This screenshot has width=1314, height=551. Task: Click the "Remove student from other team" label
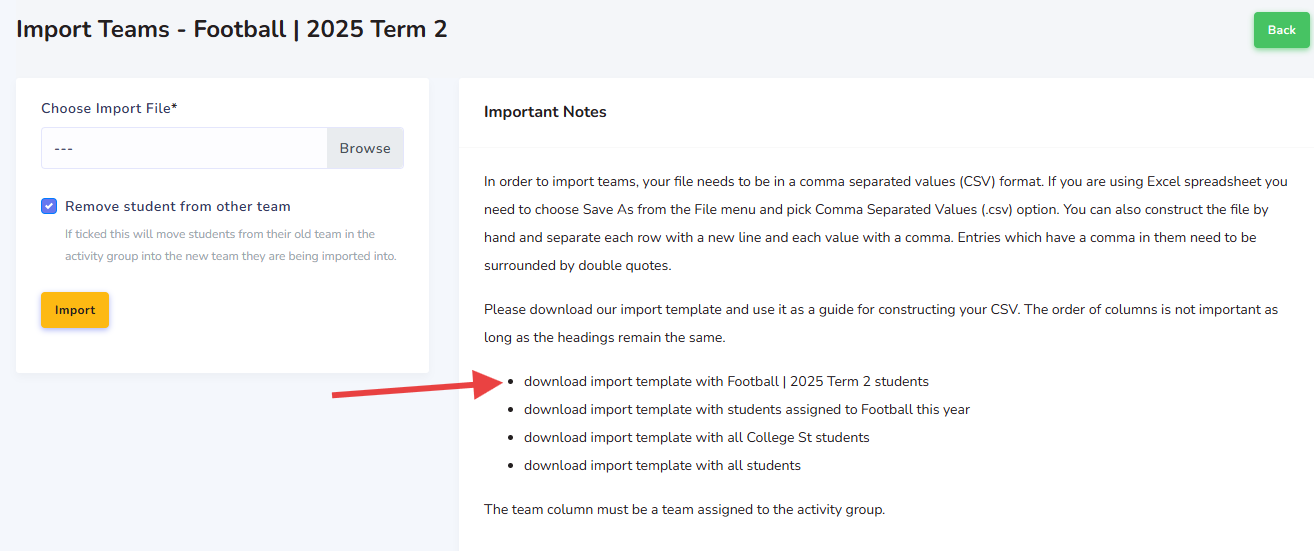(x=178, y=207)
